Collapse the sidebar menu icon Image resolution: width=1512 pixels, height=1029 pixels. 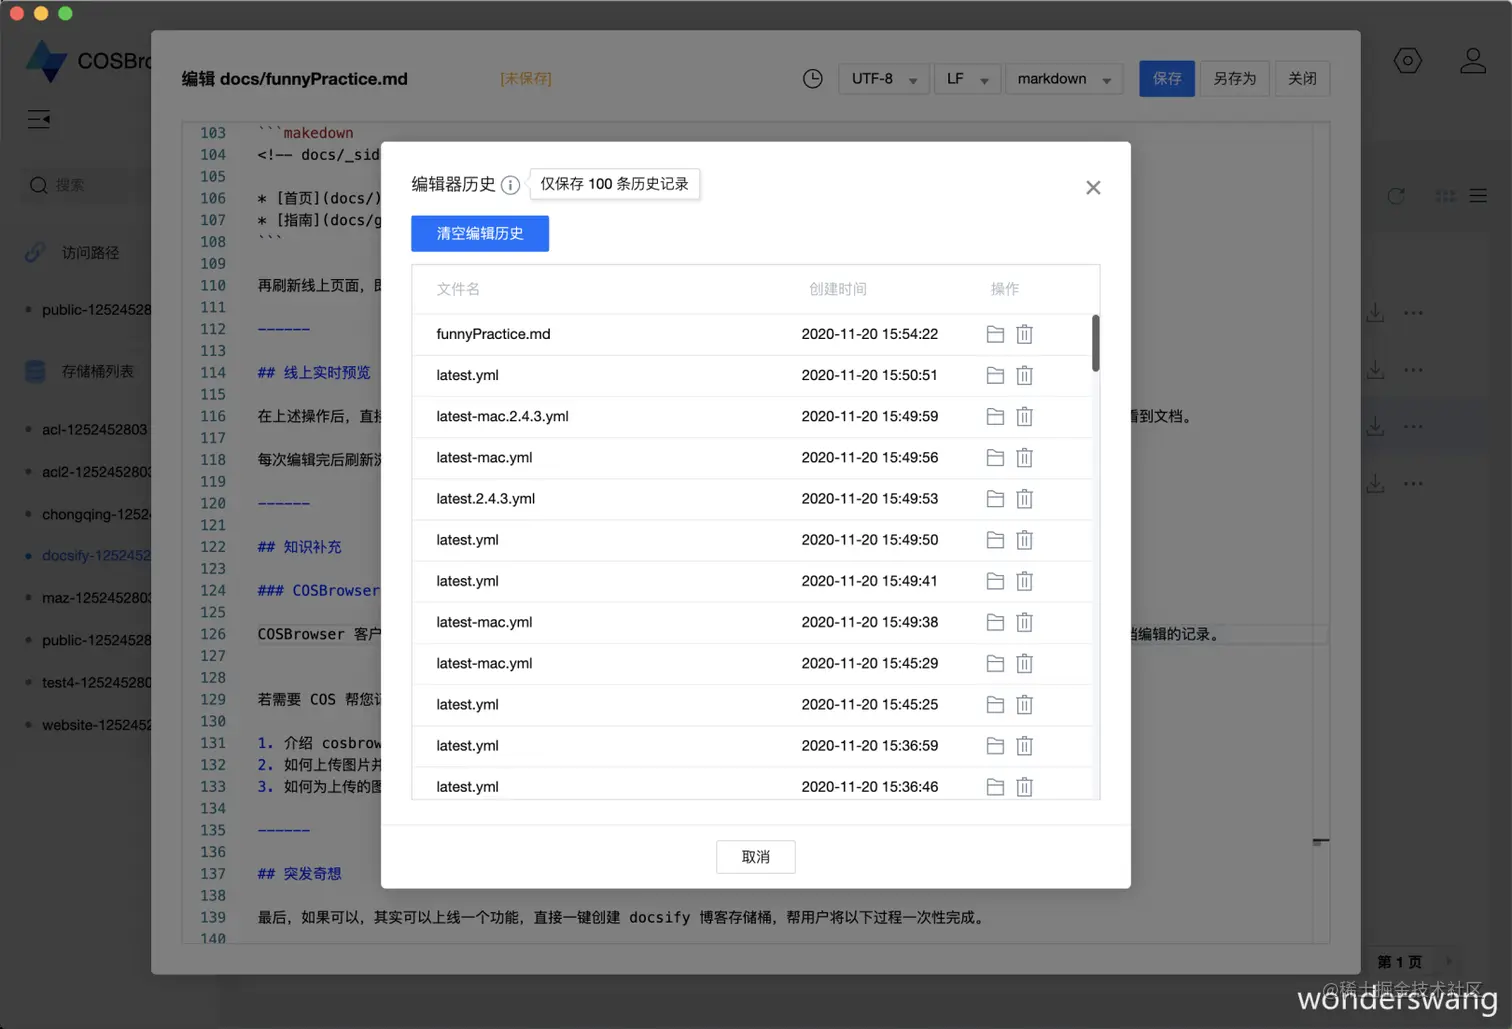39,120
